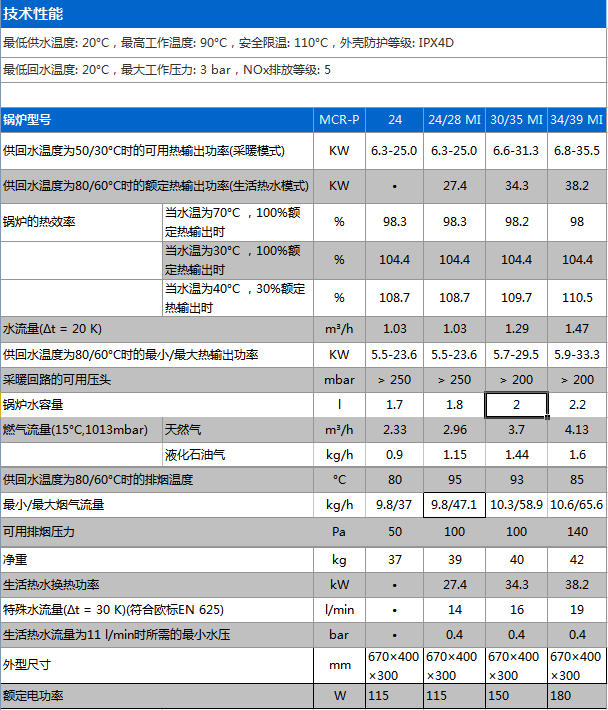This screenshot has height=710, width=608.
Task: Select the 110.5 efficiency value cell
Action: (x=577, y=297)
